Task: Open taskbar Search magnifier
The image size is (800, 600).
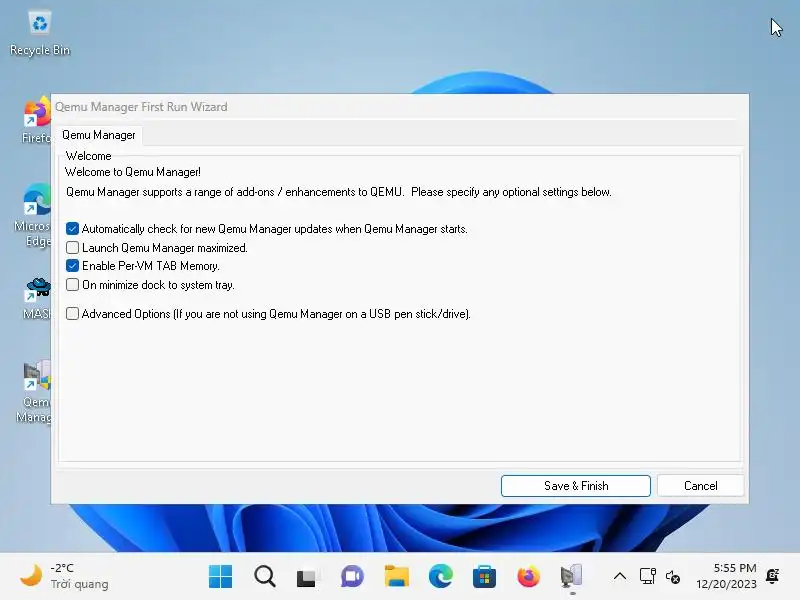Action: click(265, 577)
